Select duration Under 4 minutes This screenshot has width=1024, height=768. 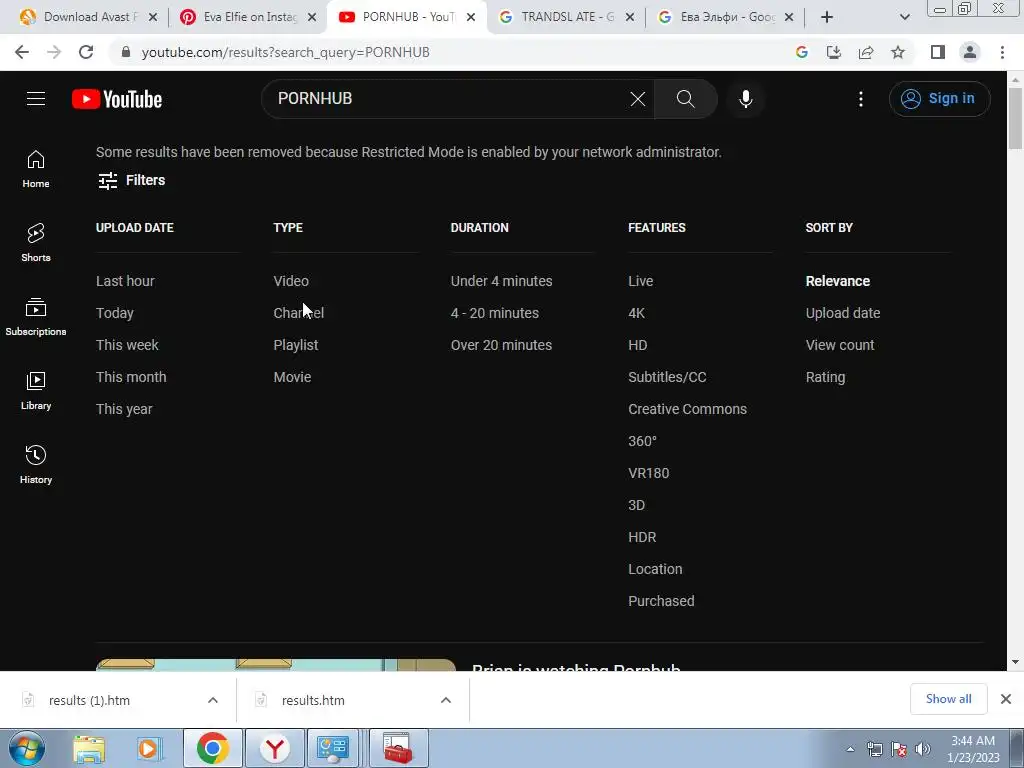tap(502, 281)
